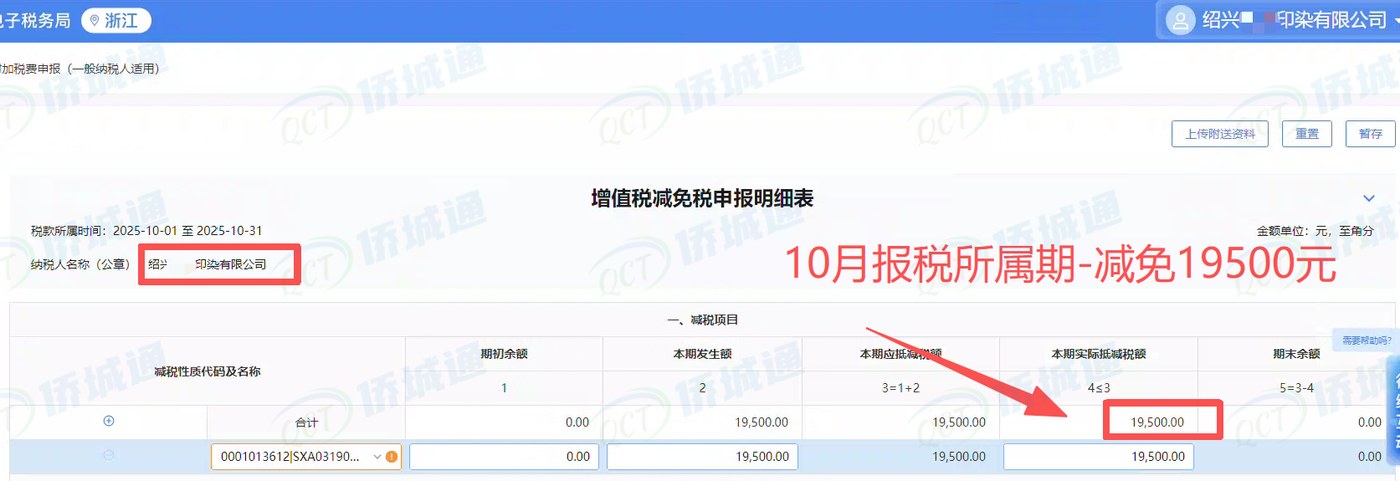Click the 金额单位：元，至角分 text
The image size is (1400, 481).
pos(1315,231)
